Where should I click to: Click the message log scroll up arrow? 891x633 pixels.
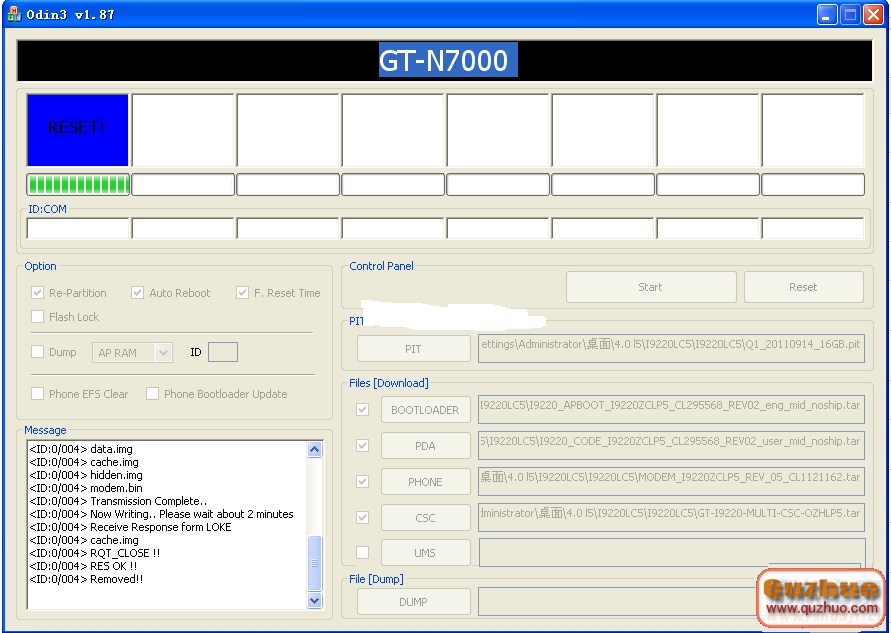pos(315,450)
